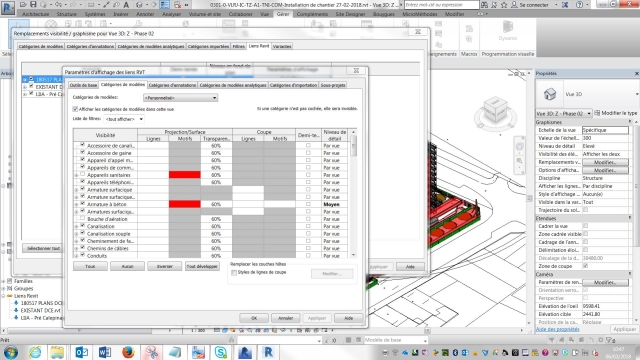This screenshot has width=640, height=360.
Task: Expand the Chemins de câbles category row
Action: [x=76, y=249]
